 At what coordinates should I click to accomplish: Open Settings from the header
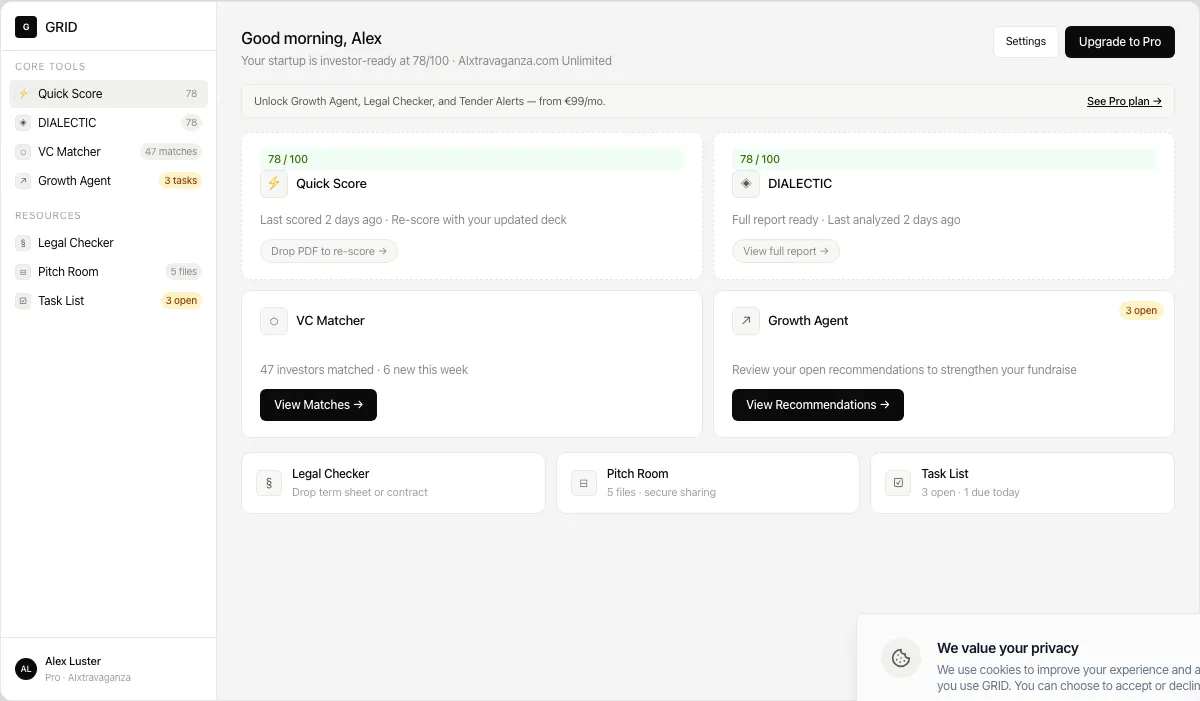pyautogui.click(x=1025, y=41)
